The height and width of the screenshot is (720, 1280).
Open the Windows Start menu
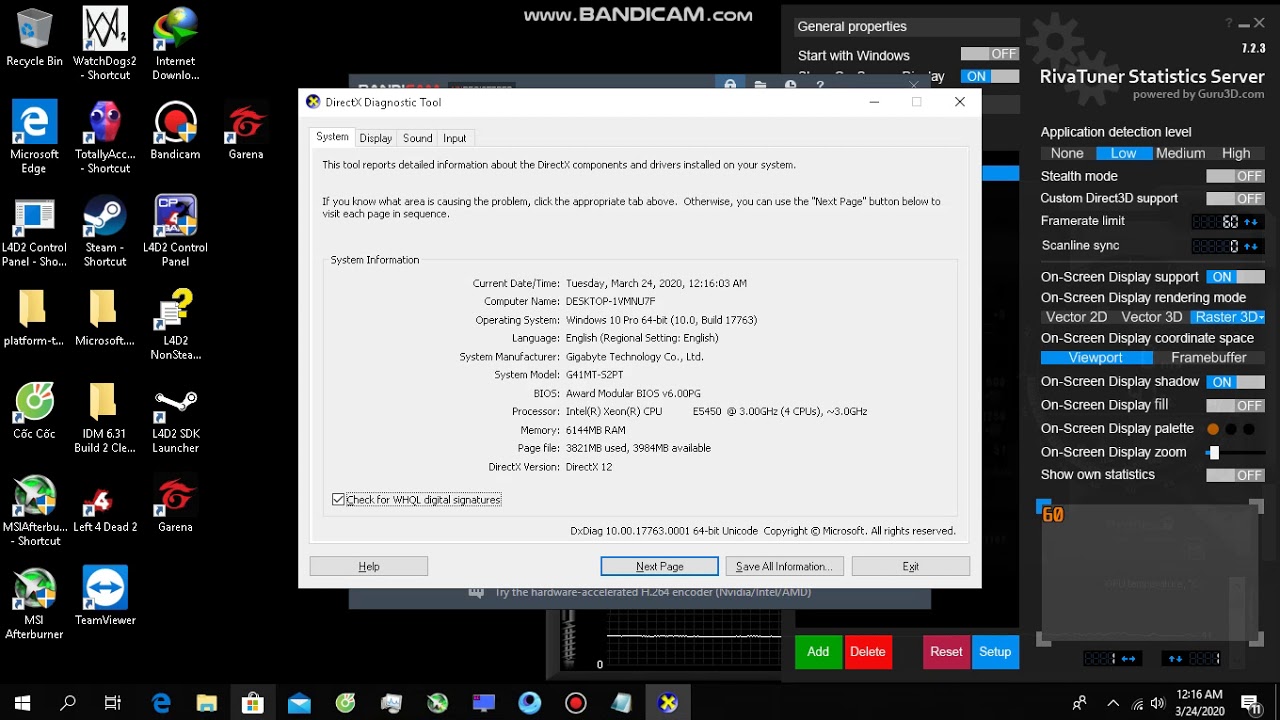click(22, 703)
